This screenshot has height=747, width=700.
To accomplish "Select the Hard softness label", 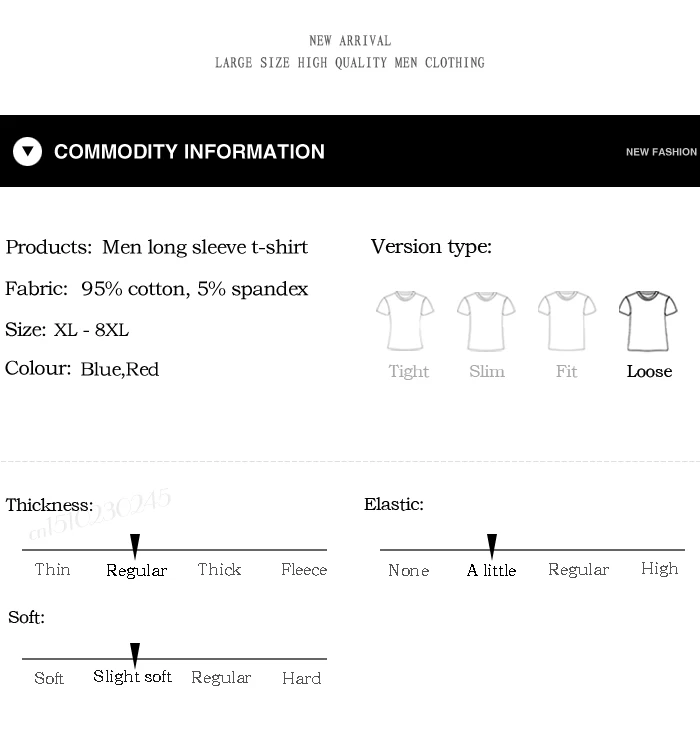I will (x=302, y=678).
